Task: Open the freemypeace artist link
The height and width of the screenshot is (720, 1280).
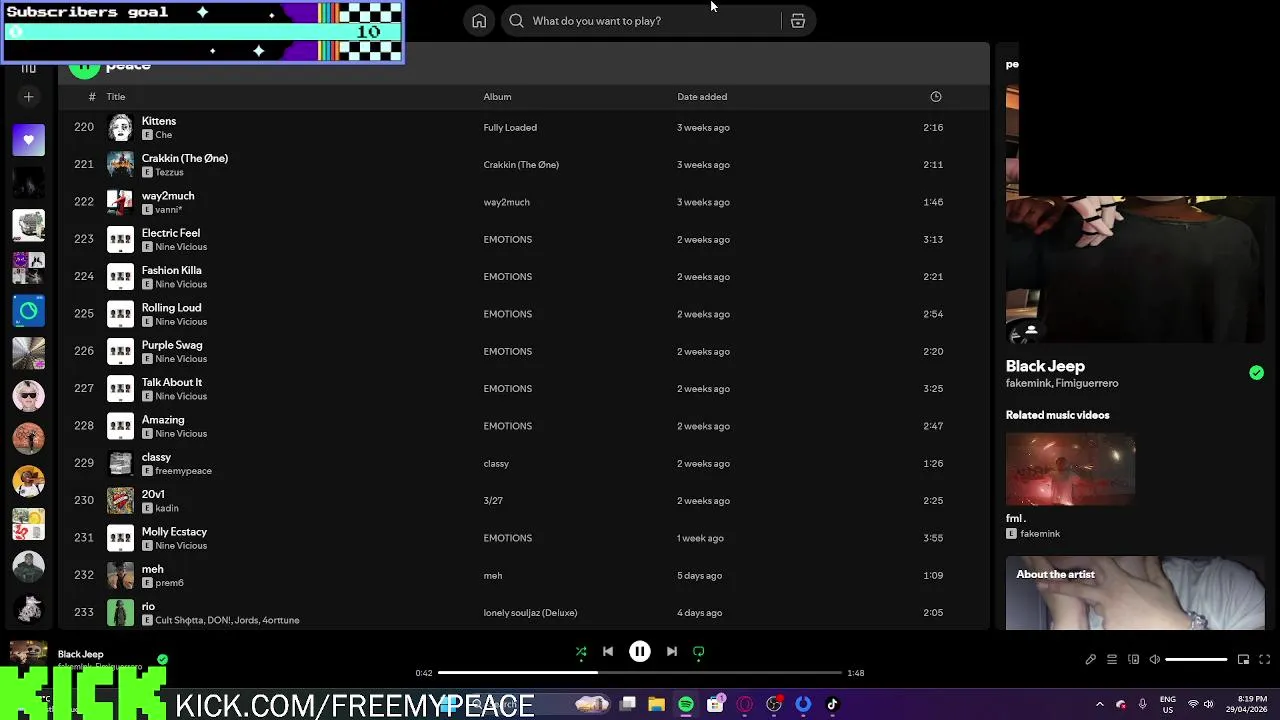Action: tap(183, 471)
